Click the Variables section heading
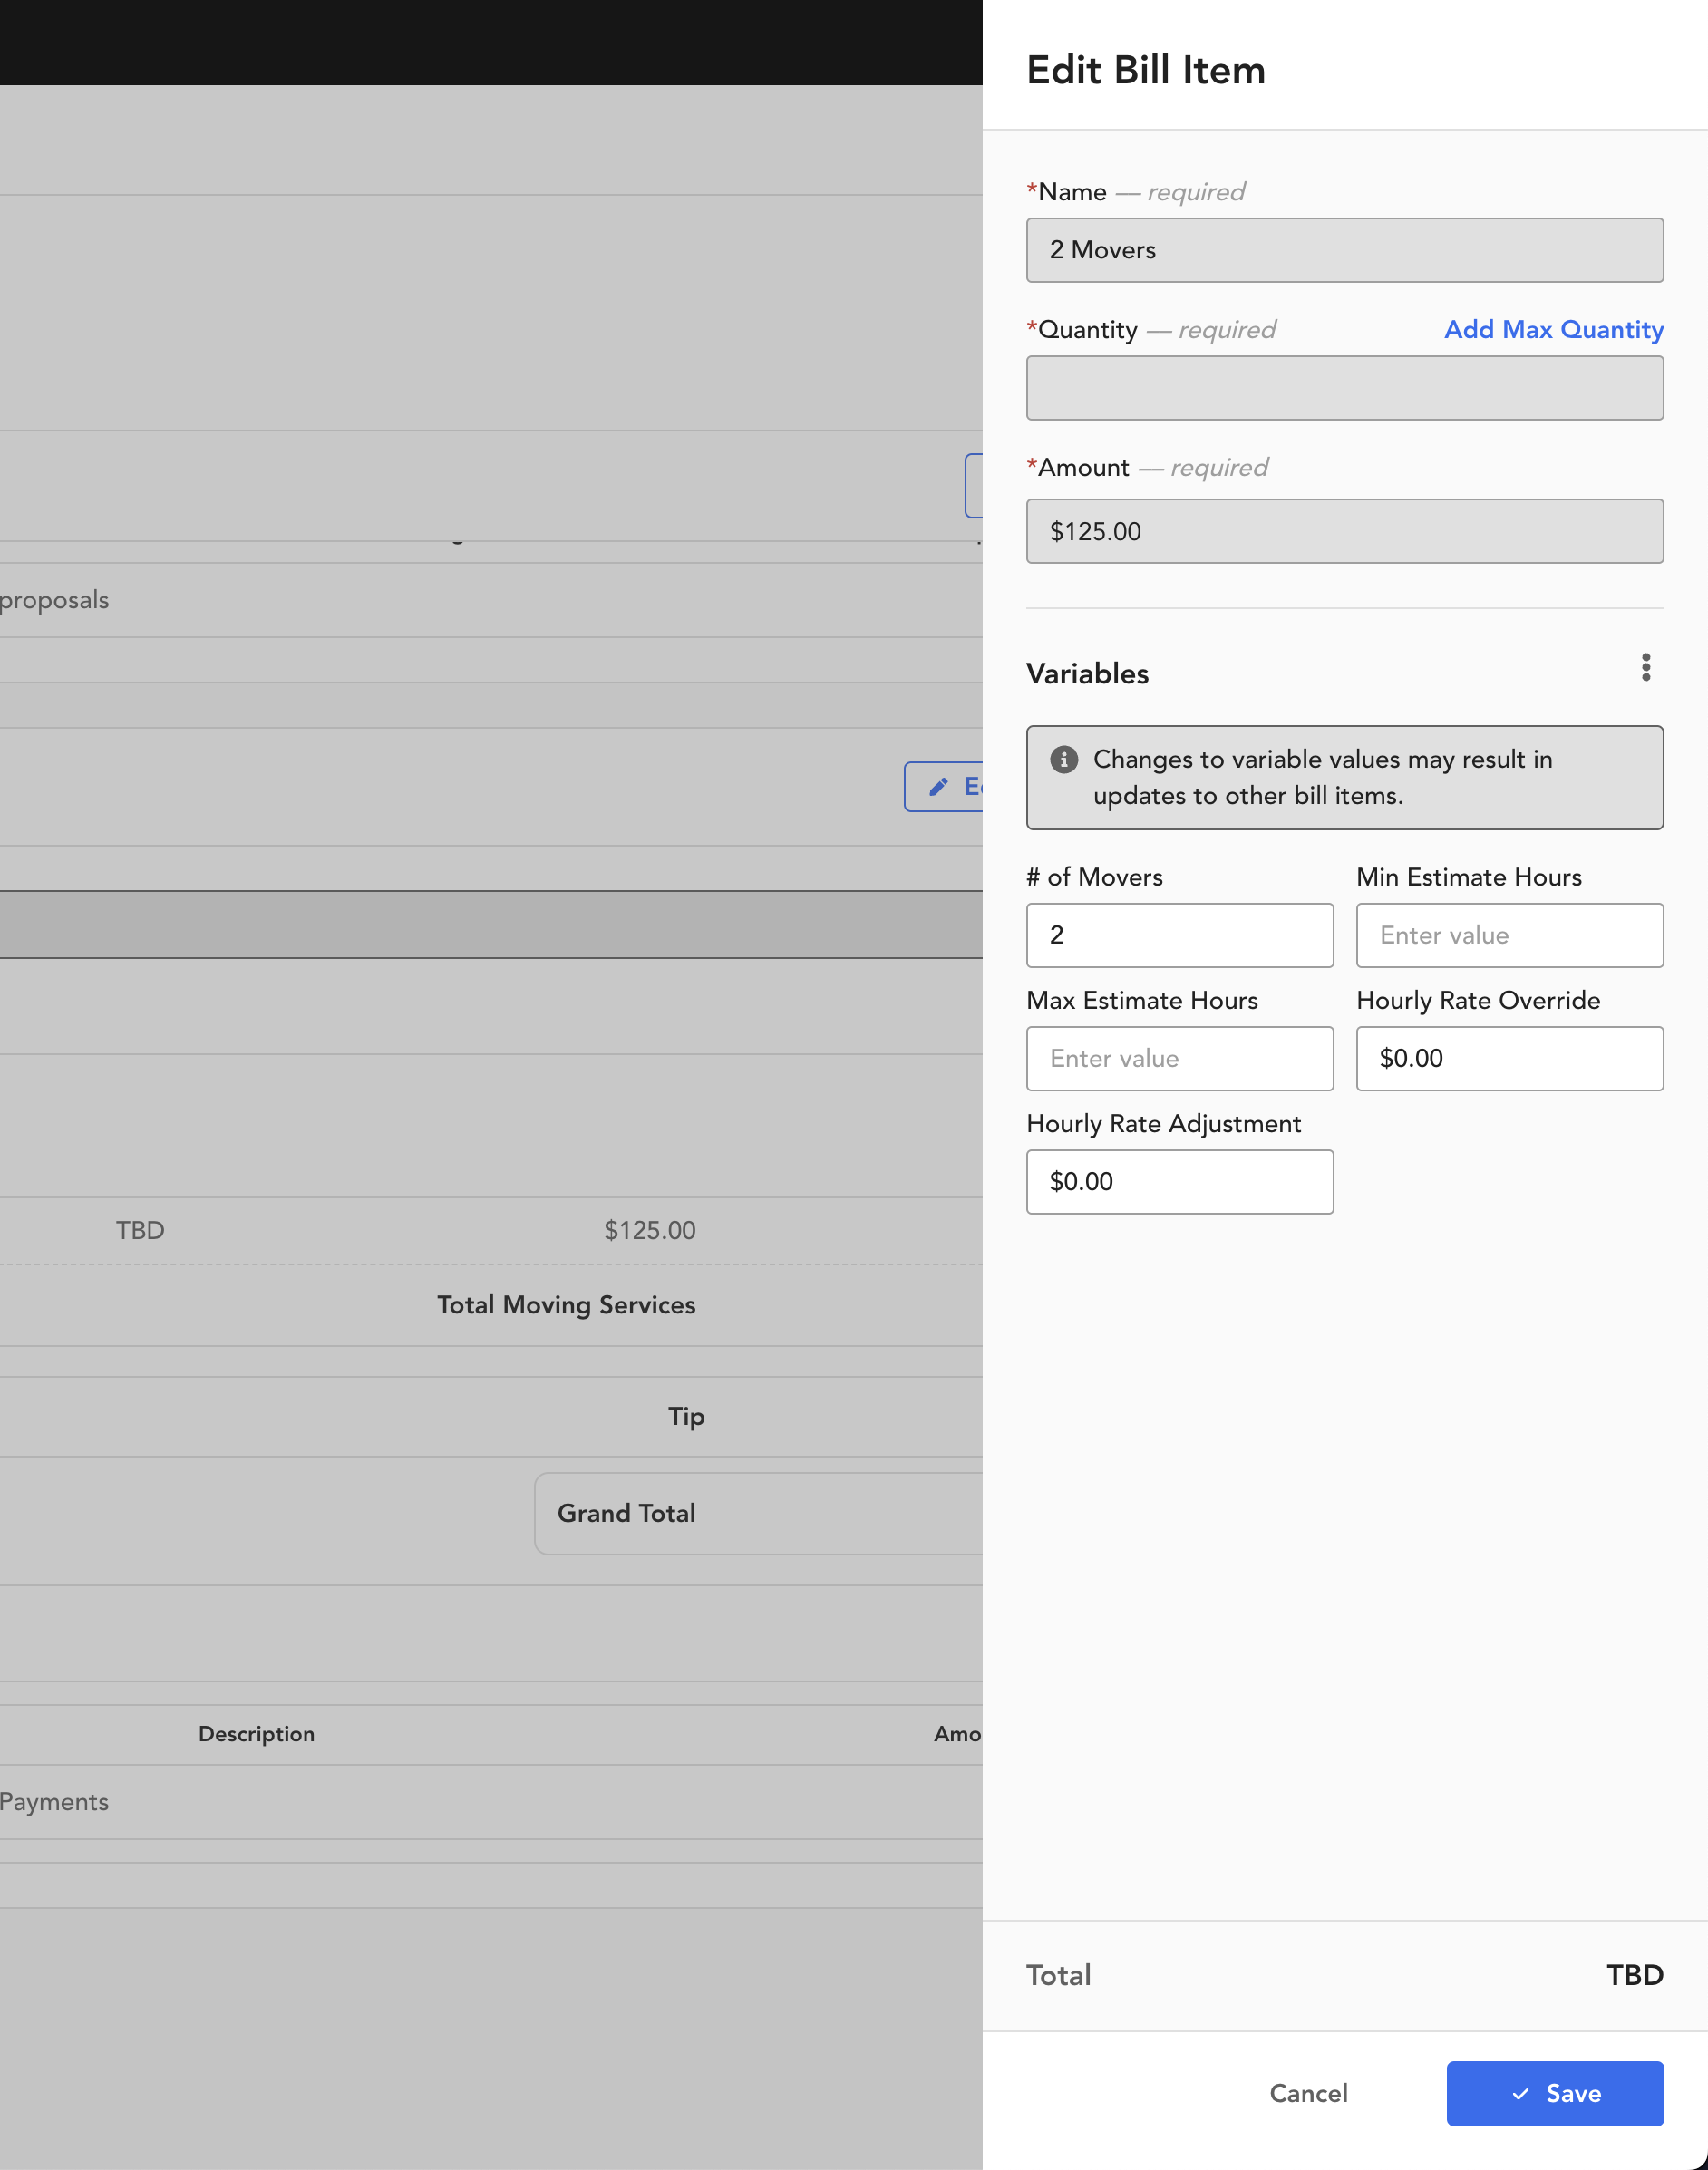 [1087, 673]
